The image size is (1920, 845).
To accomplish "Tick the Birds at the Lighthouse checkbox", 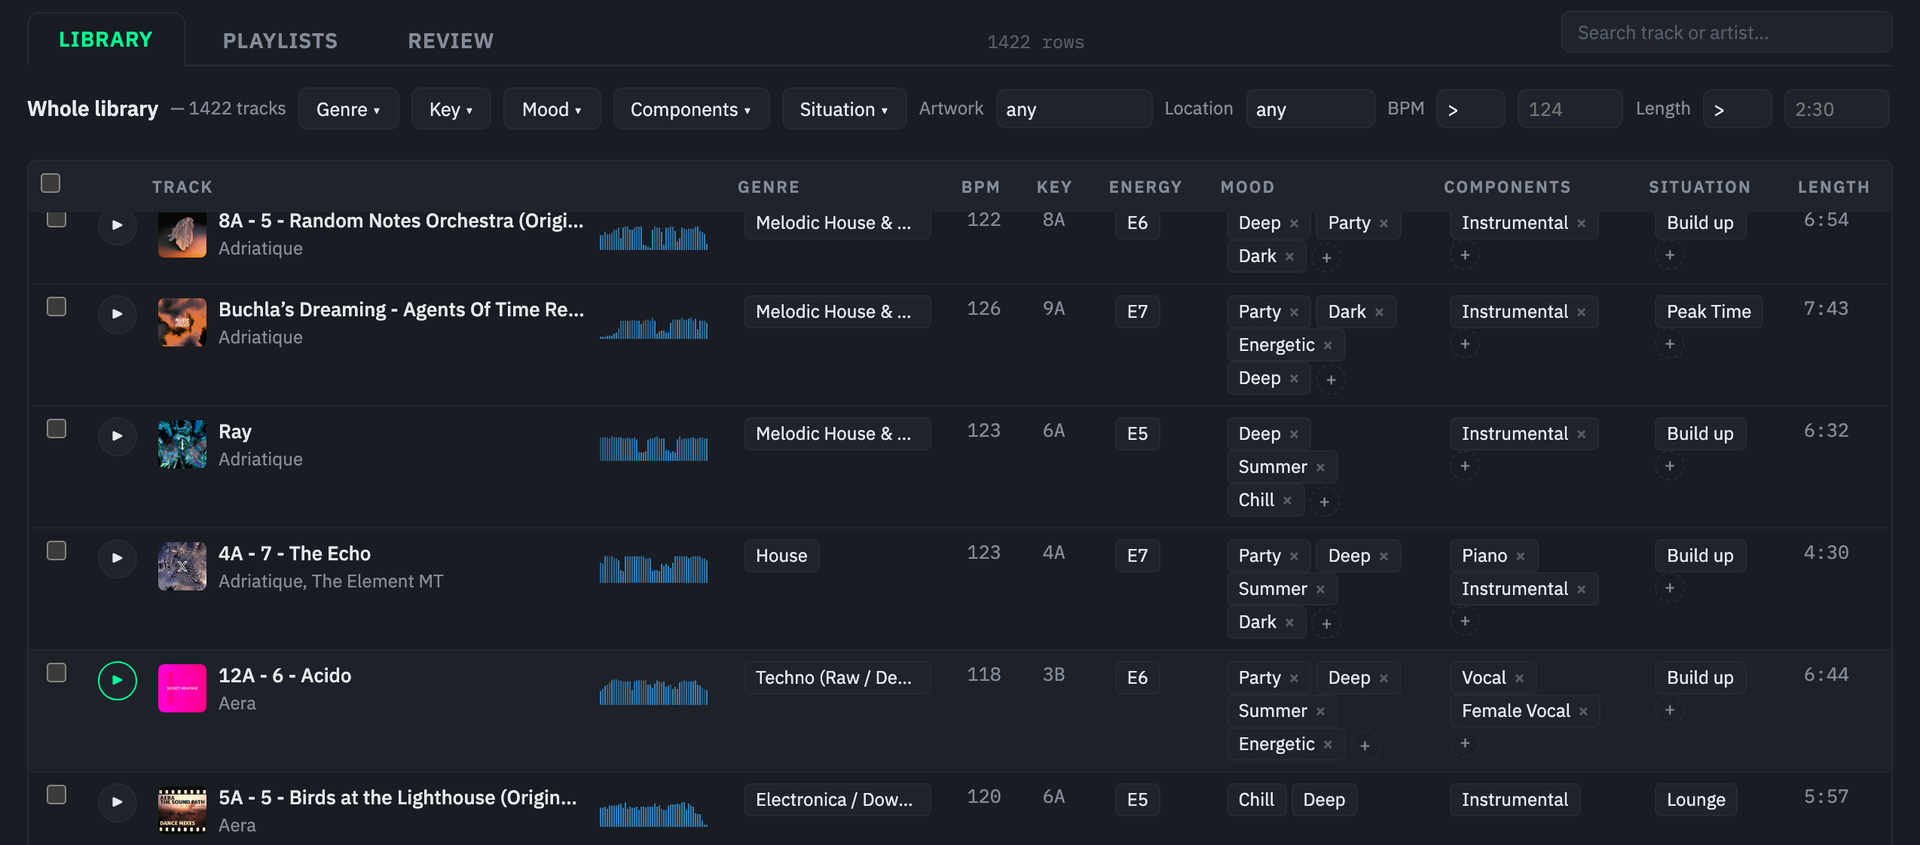I will [x=57, y=795].
